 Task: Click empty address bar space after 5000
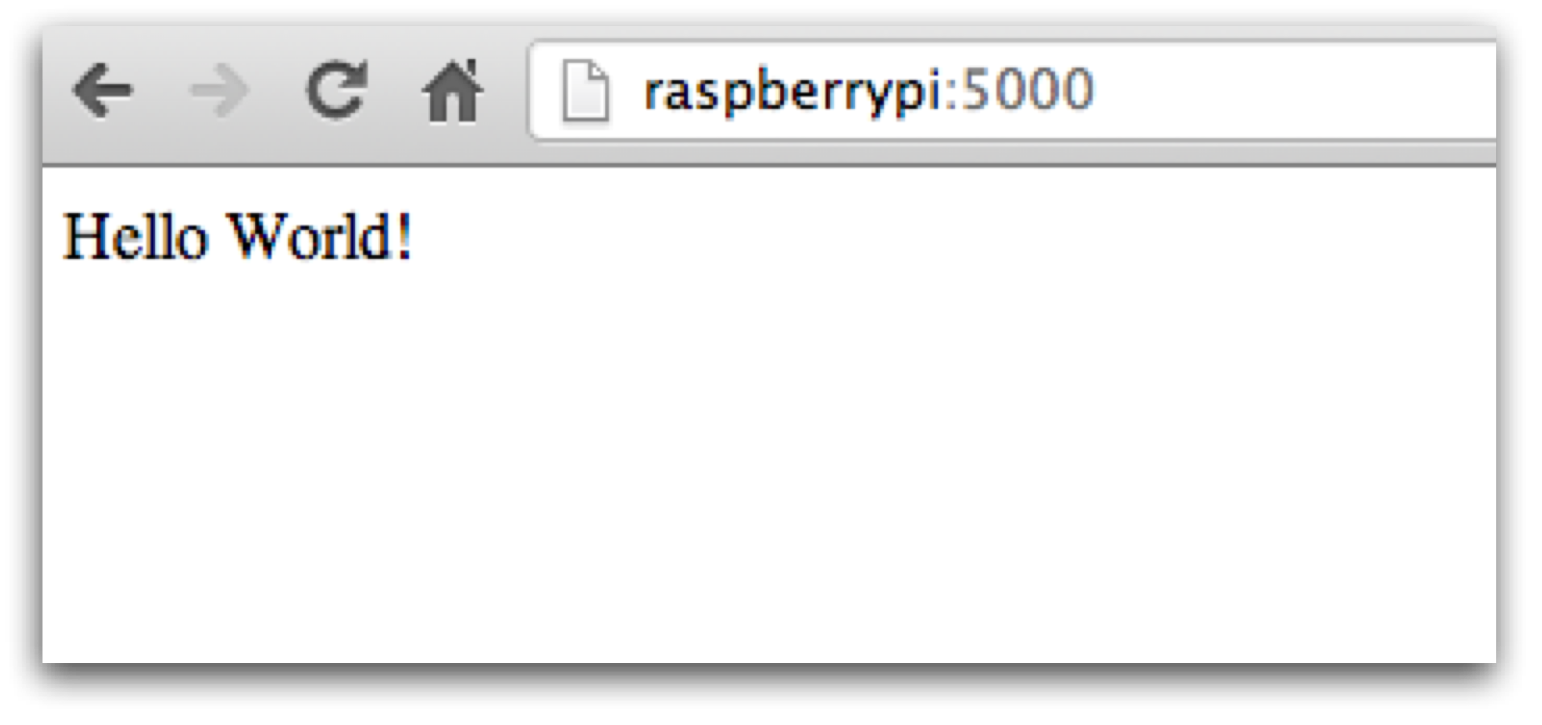pos(1295,92)
